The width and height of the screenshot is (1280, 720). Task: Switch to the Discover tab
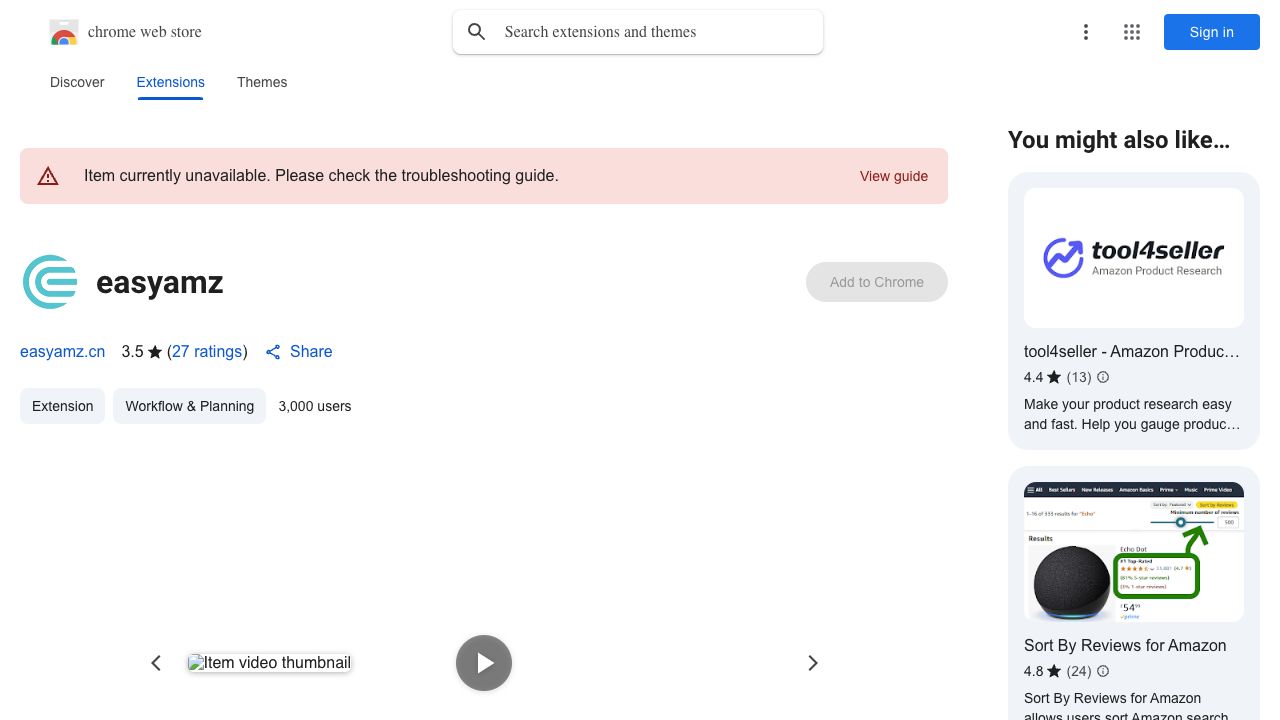tap(77, 82)
